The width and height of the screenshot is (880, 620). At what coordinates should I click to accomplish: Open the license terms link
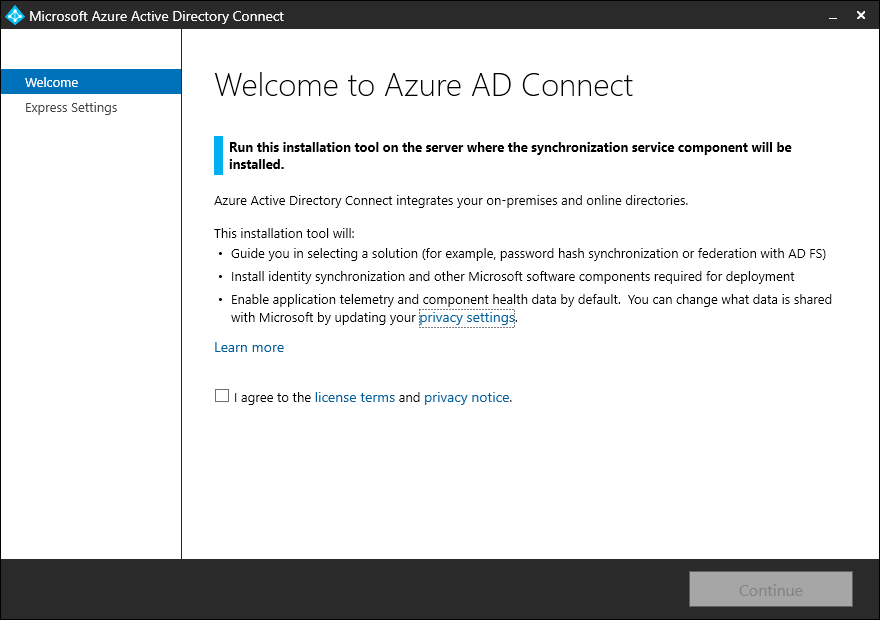point(354,397)
